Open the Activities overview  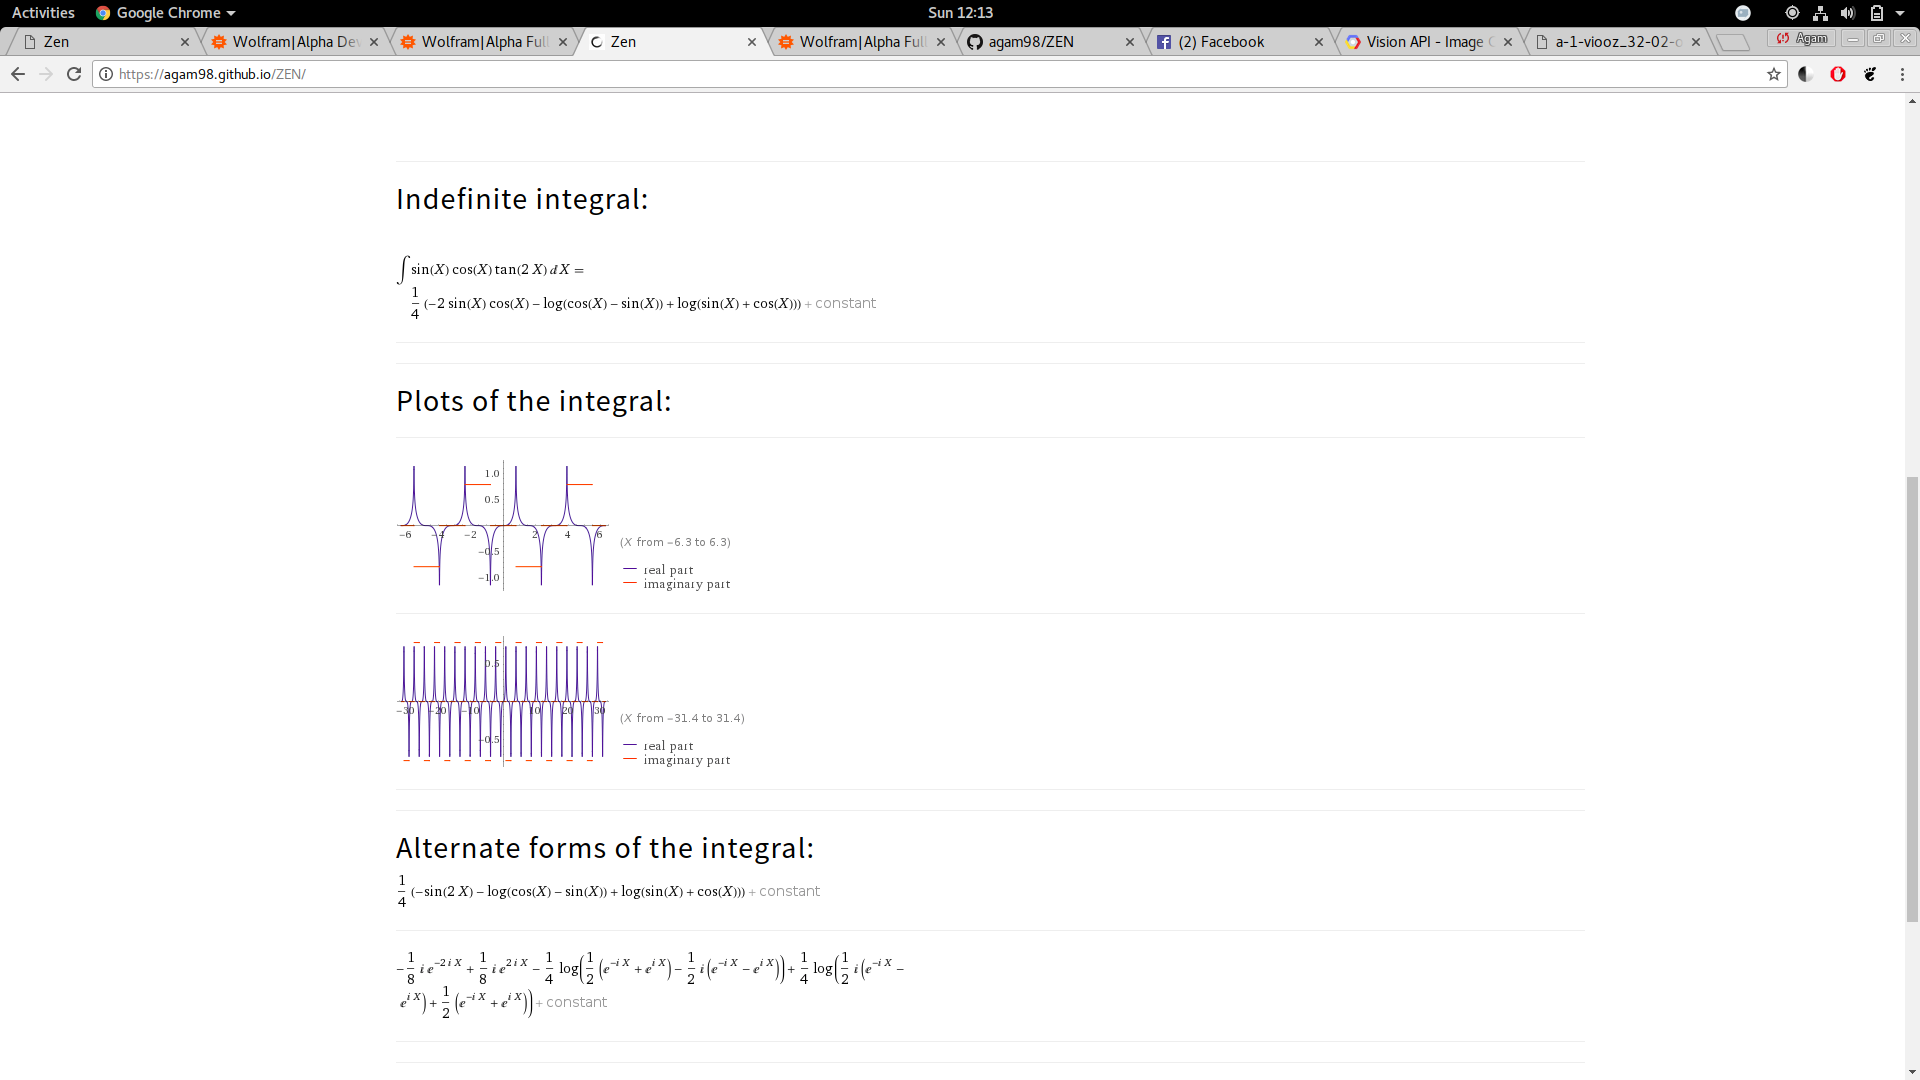[x=43, y=13]
